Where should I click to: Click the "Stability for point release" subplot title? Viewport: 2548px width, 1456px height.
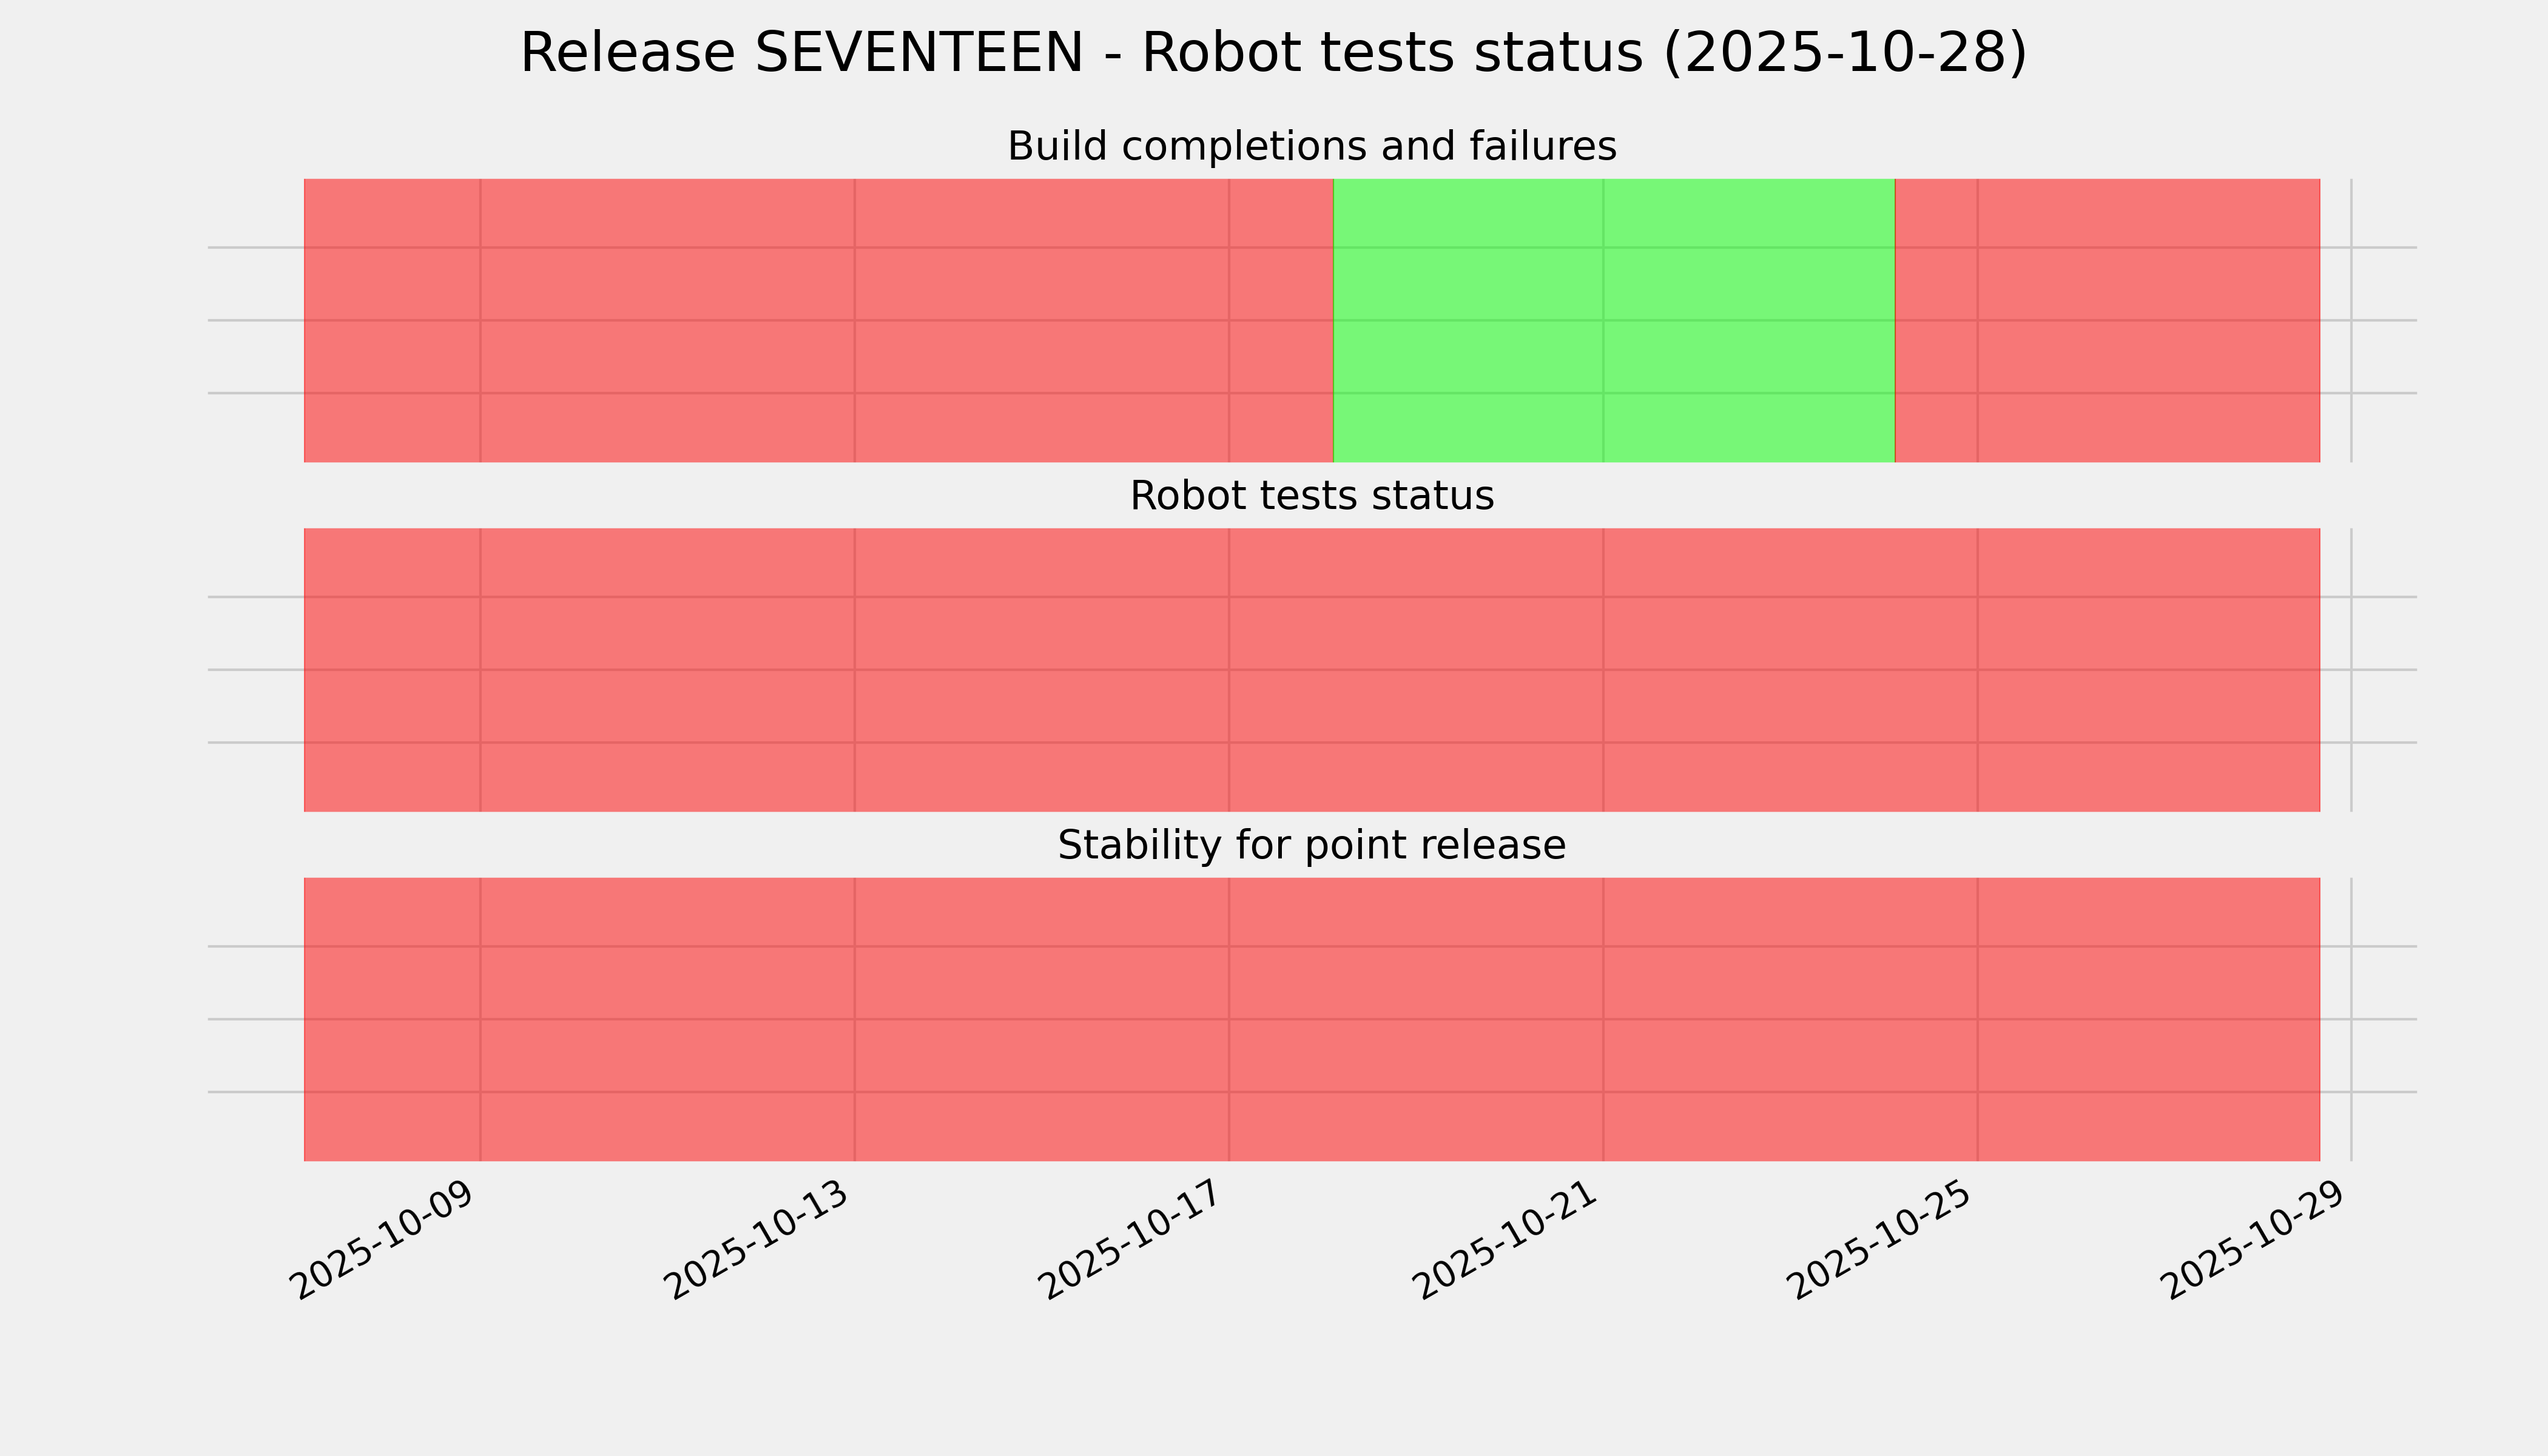click(1311, 846)
